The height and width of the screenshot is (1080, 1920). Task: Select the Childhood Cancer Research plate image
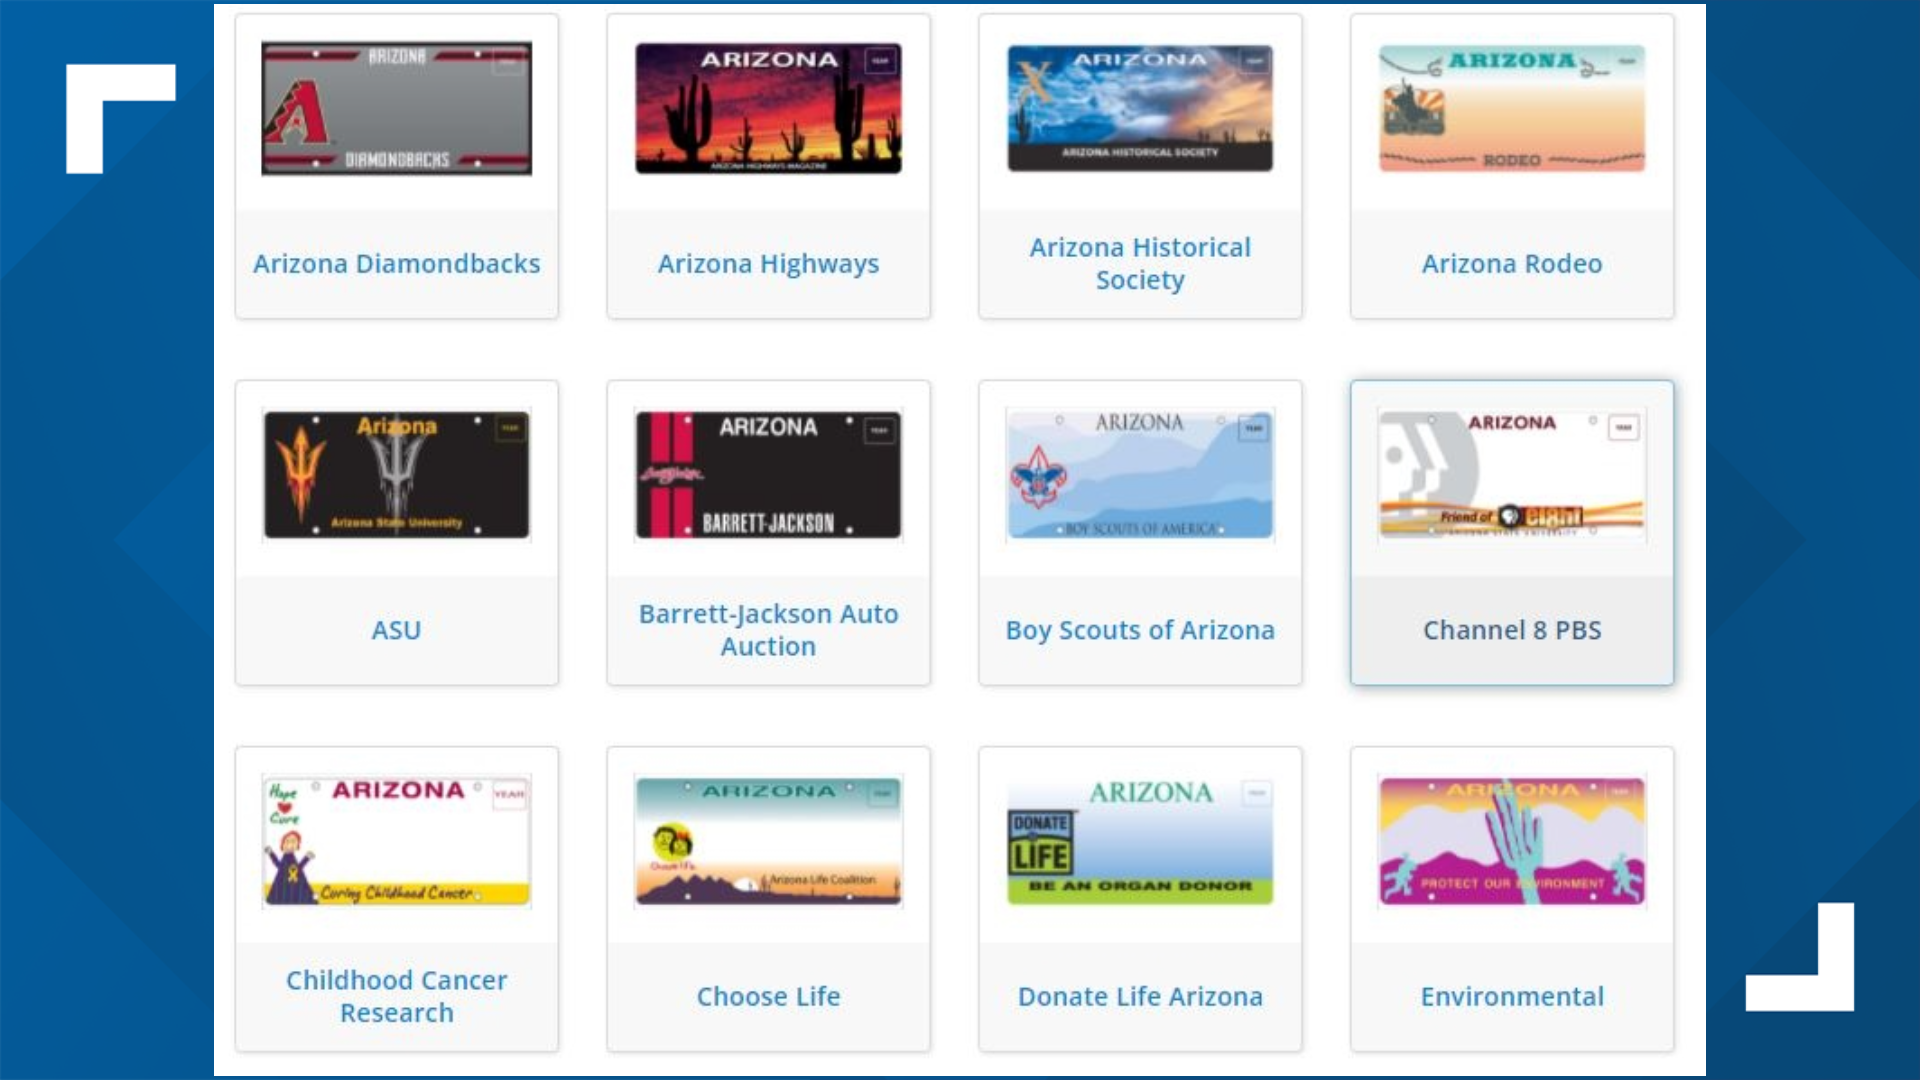point(396,840)
